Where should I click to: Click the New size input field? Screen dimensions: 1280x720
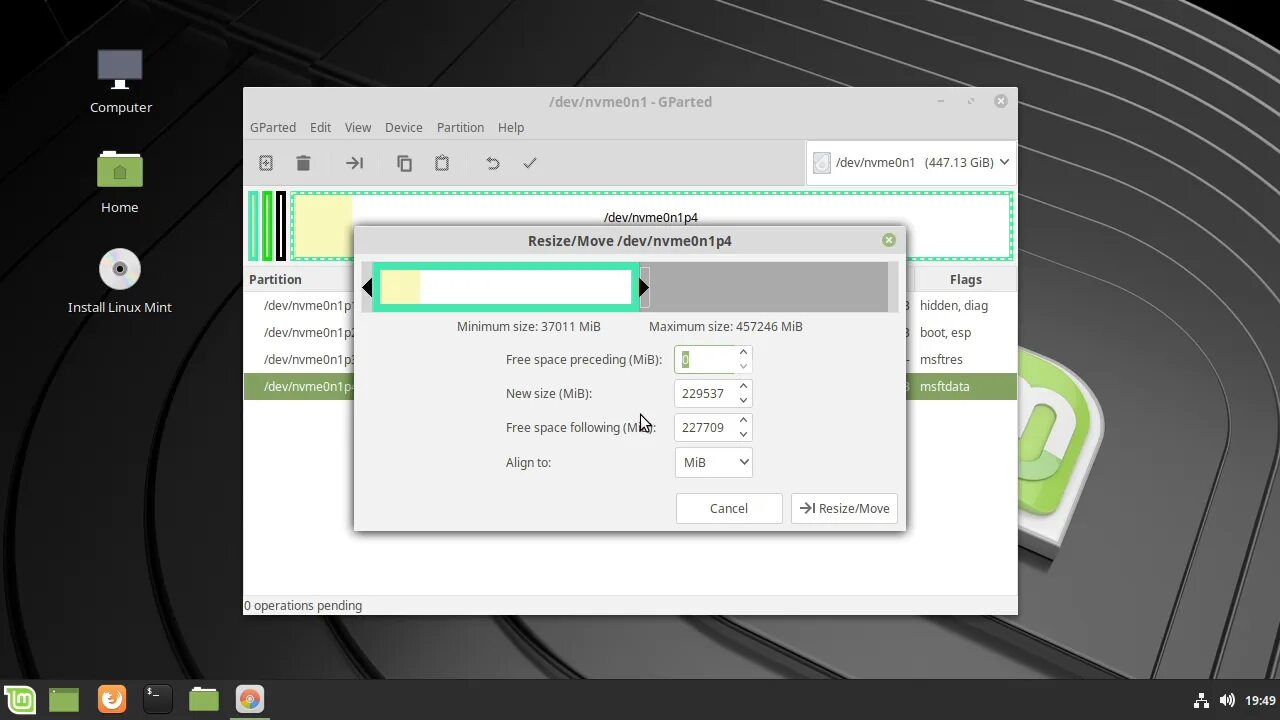point(705,393)
